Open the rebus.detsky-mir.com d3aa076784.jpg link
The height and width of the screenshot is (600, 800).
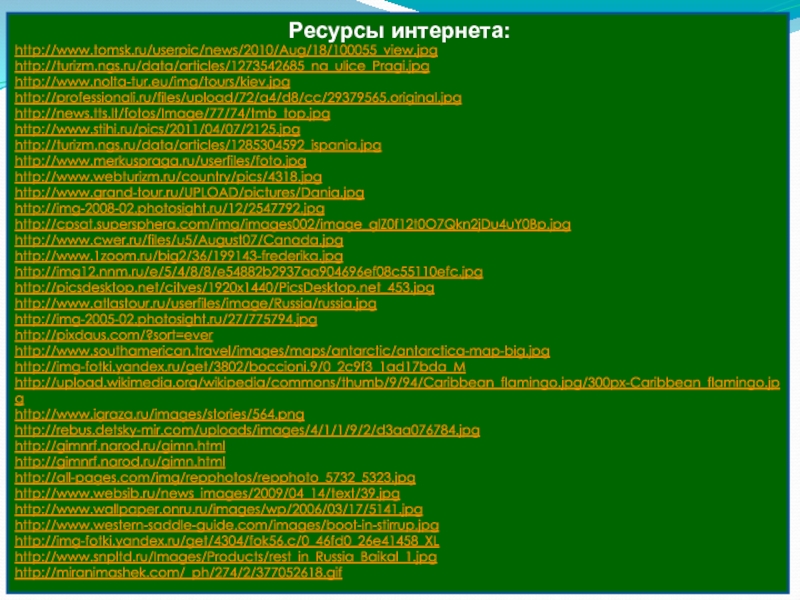(x=247, y=430)
